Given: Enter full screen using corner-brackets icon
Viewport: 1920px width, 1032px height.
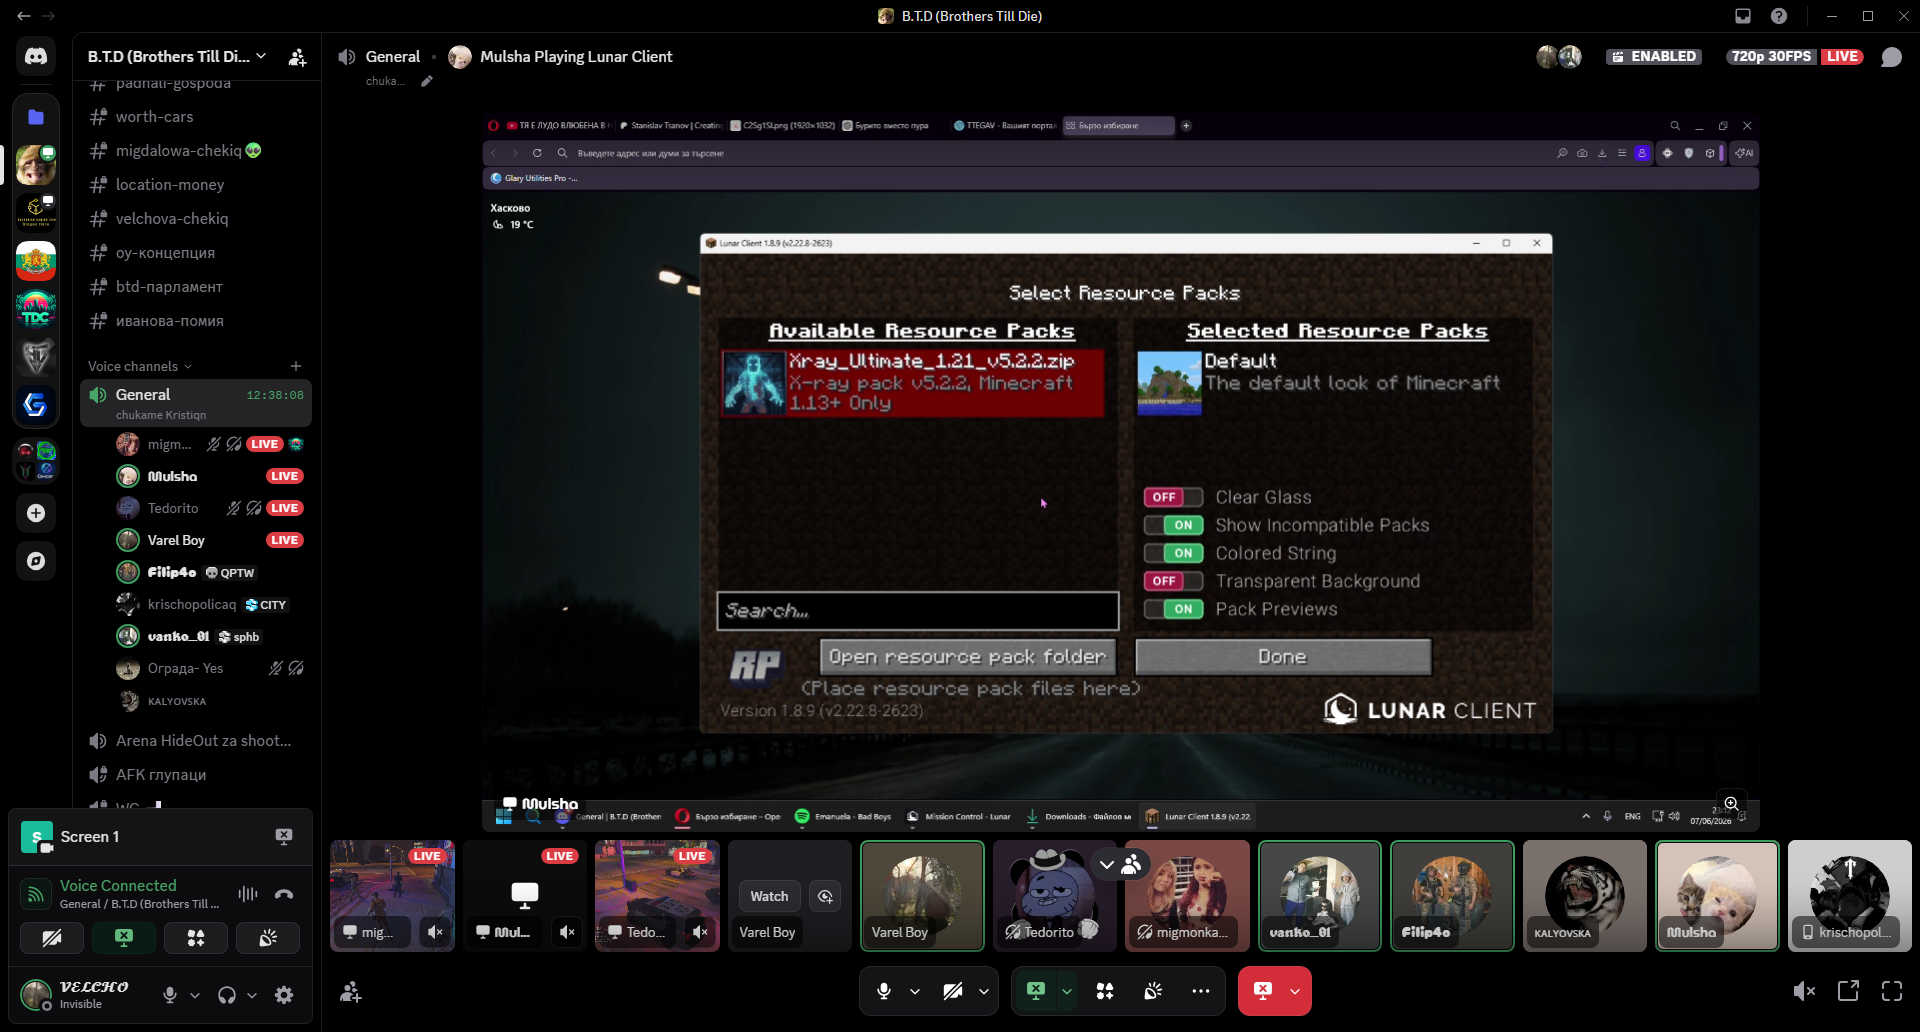Looking at the screenshot, I should [1892, 991].
